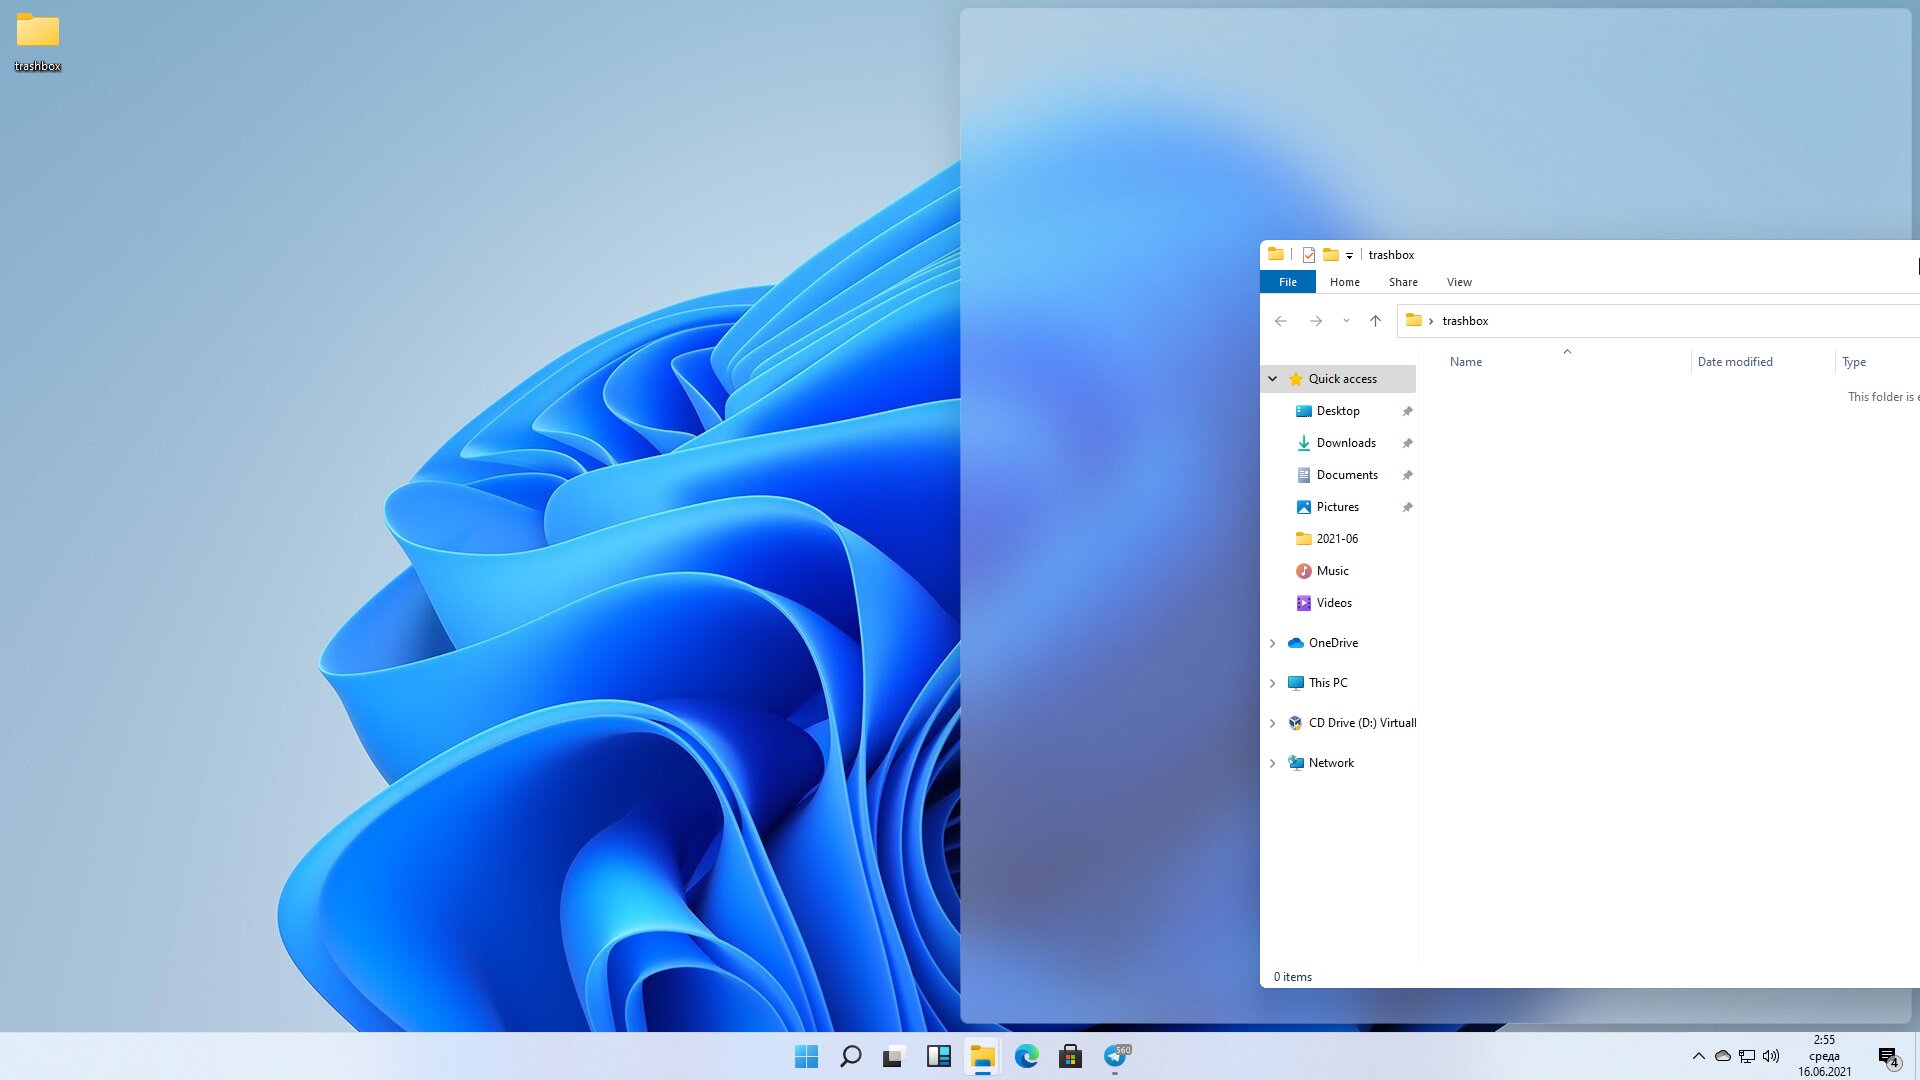The width and height of the screenshot is (1920, 1080).
Task: Select CD Drive (D:) in navigation pane
Action: pyautogui.click(x=1362, y=723)
